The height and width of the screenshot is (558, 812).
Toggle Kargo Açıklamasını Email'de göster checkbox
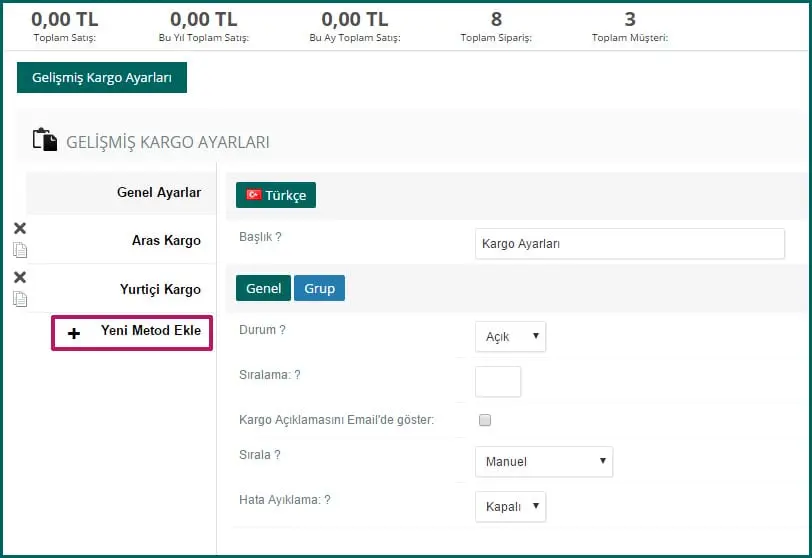point(485,420)
